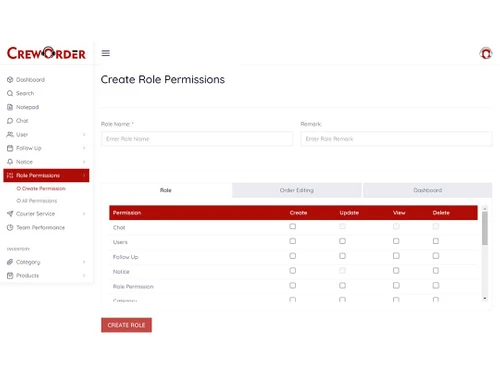Expand the Products menu chevron
Screen dimensions: 500x375
(x=84, y=276)
